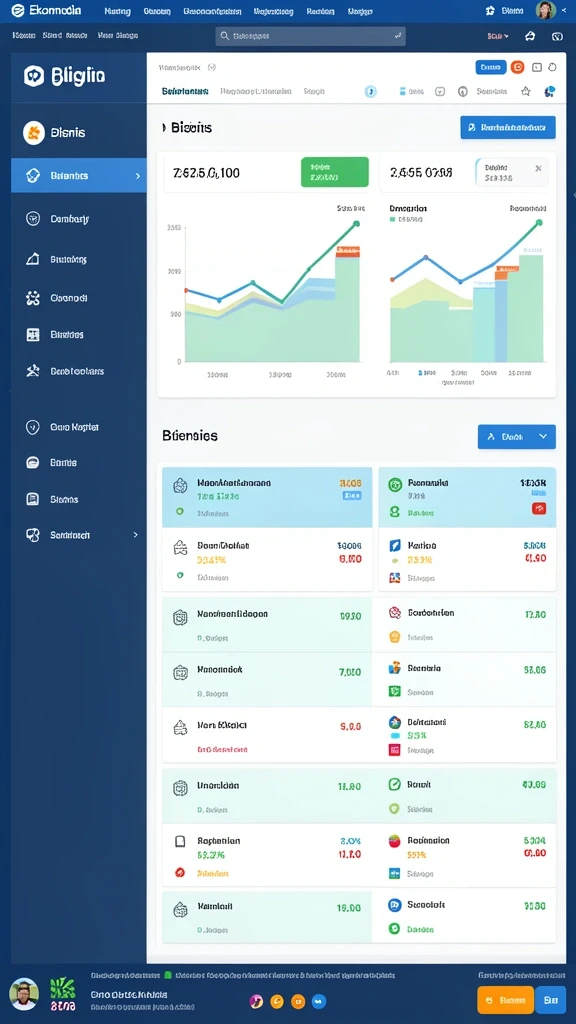Viewport: 576px width, 1024px height.
Task: Click the endpoint of the green chart line
Action: point(356,223)
